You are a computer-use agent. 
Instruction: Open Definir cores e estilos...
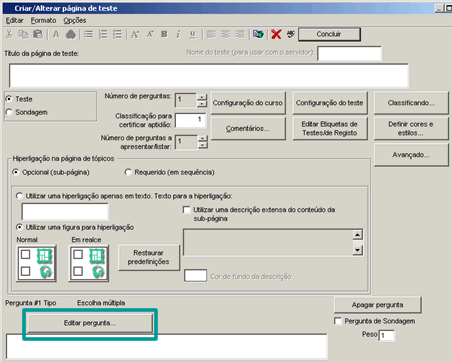click(x=411, y=128)
